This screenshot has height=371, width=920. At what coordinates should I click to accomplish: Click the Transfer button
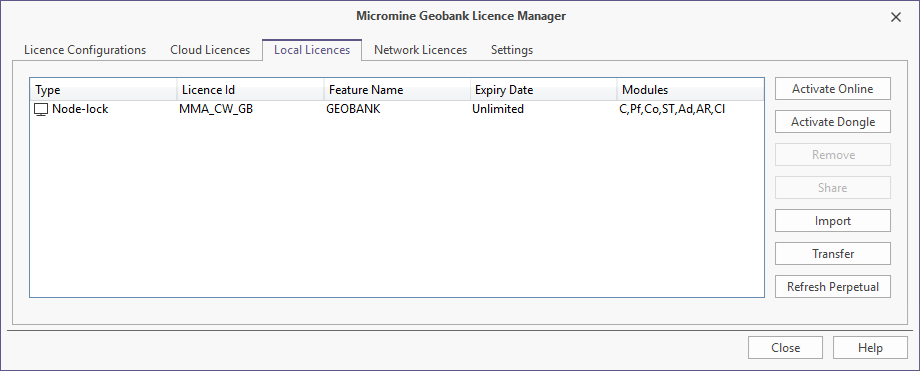[x=833, y=254]
